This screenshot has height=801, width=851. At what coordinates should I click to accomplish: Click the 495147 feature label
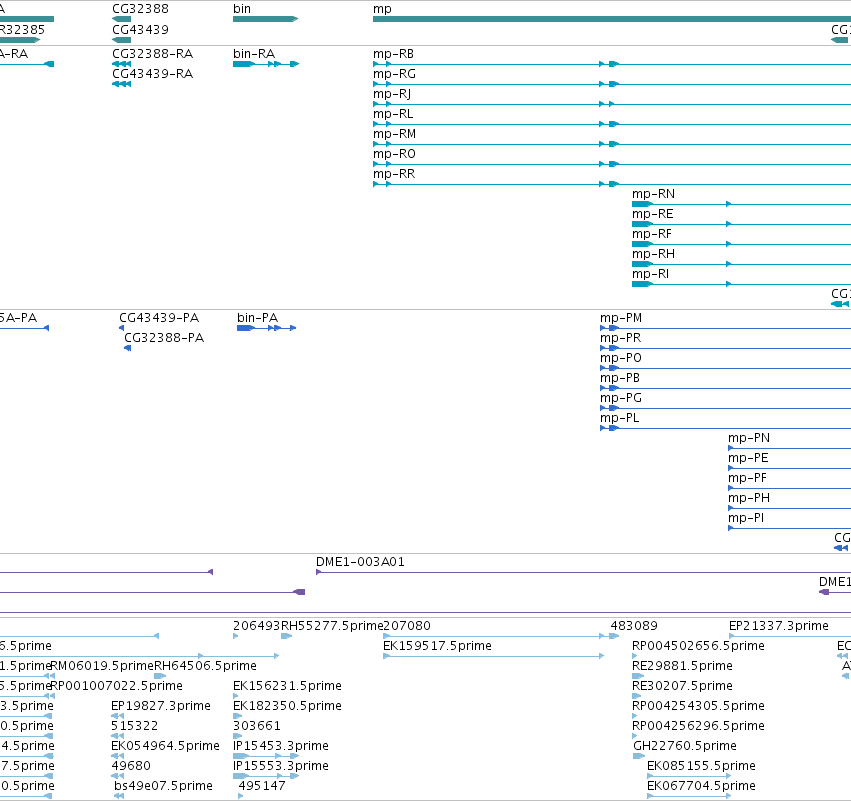click(x=262, y=786)
